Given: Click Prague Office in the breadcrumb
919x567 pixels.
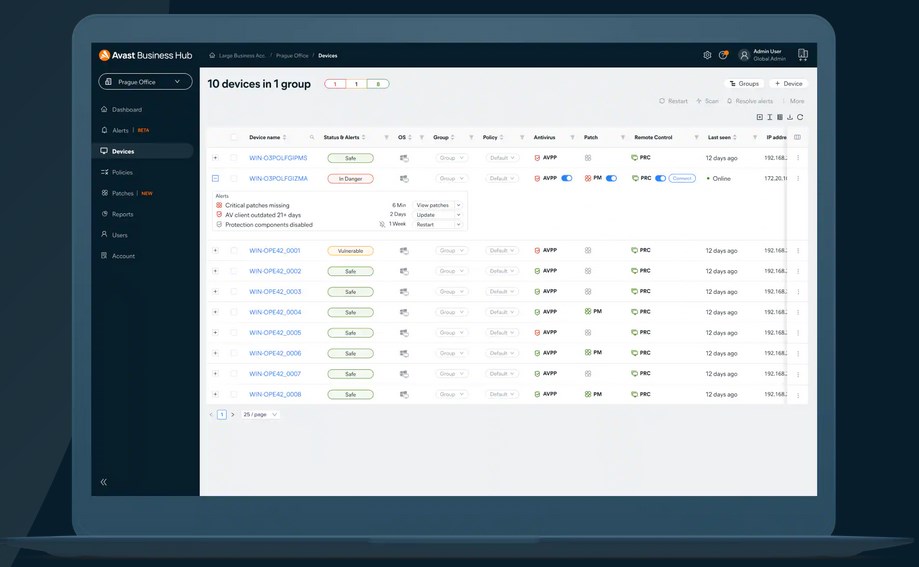Looking at the screenshot, I should point(292,56).
